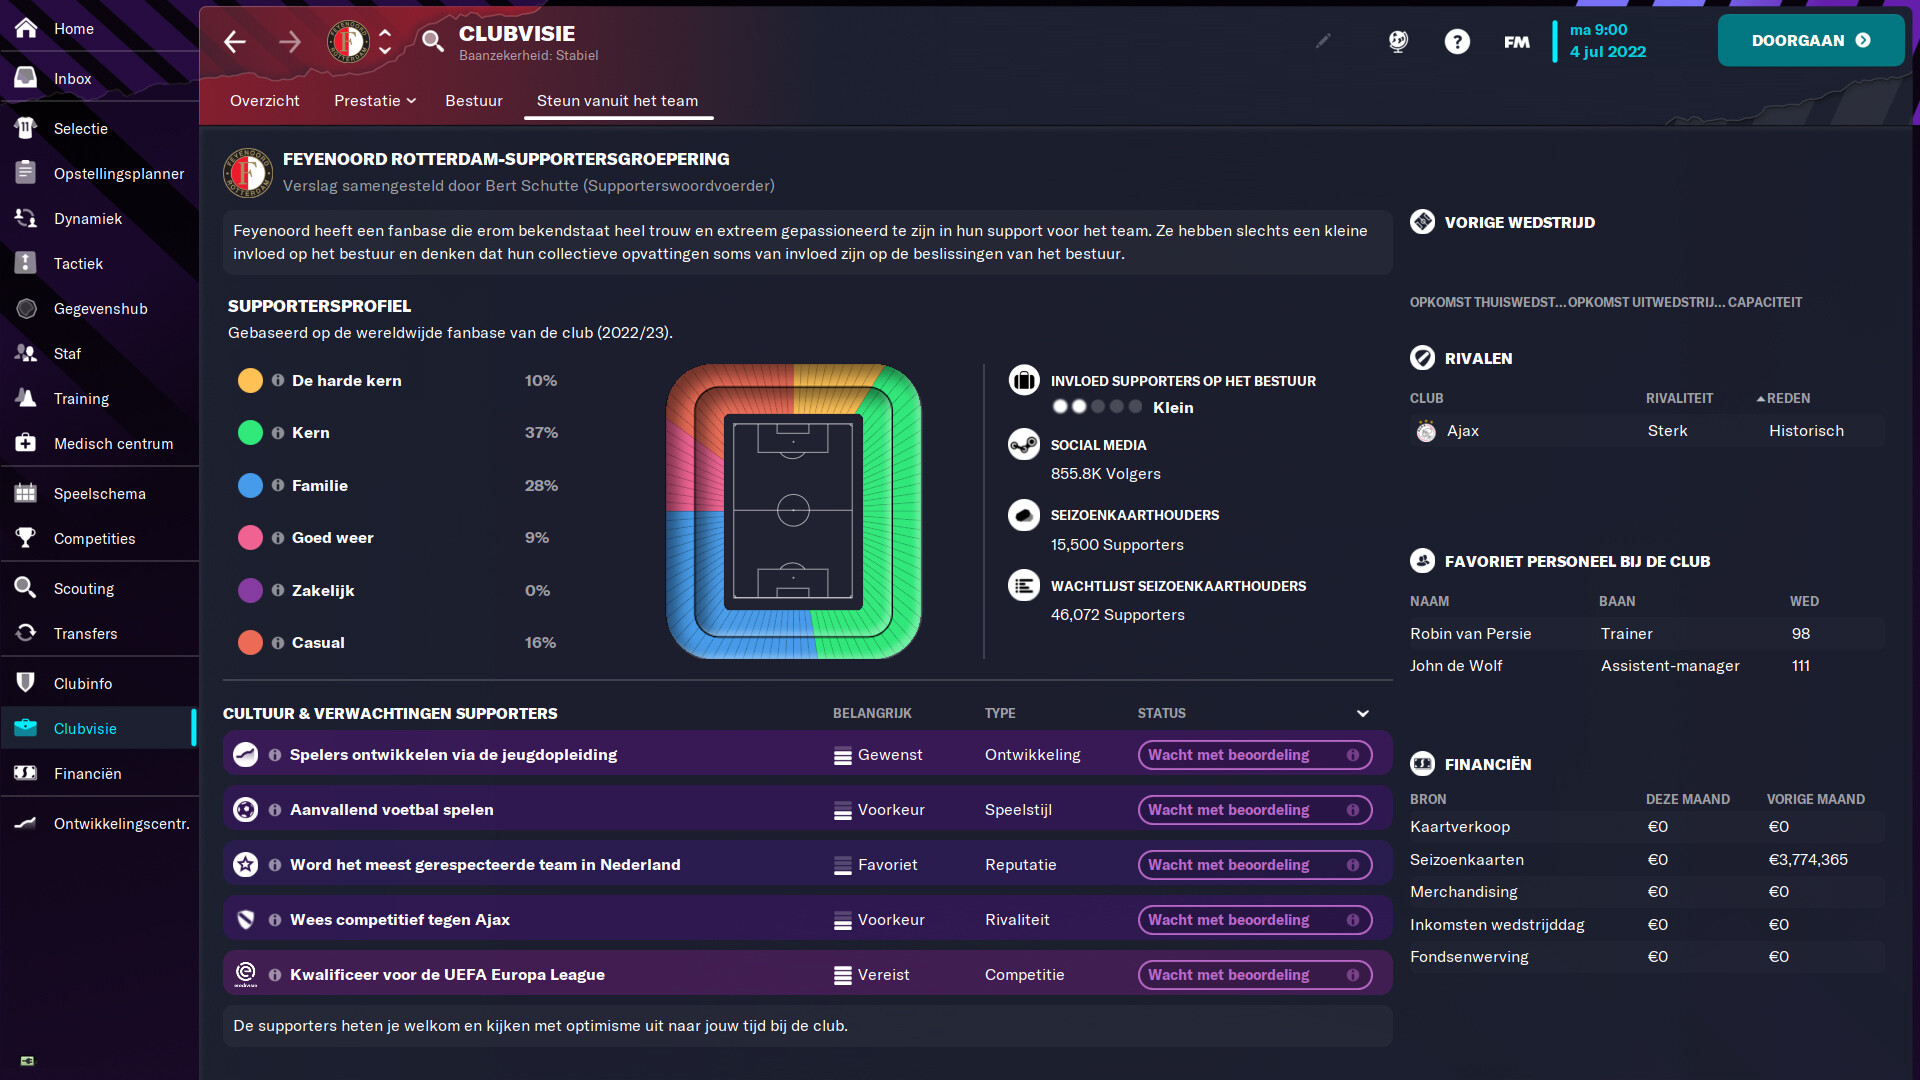Click the club switcher up-down arrows
Viewport: 1920px width, 1080px height.
coord(385,41)
